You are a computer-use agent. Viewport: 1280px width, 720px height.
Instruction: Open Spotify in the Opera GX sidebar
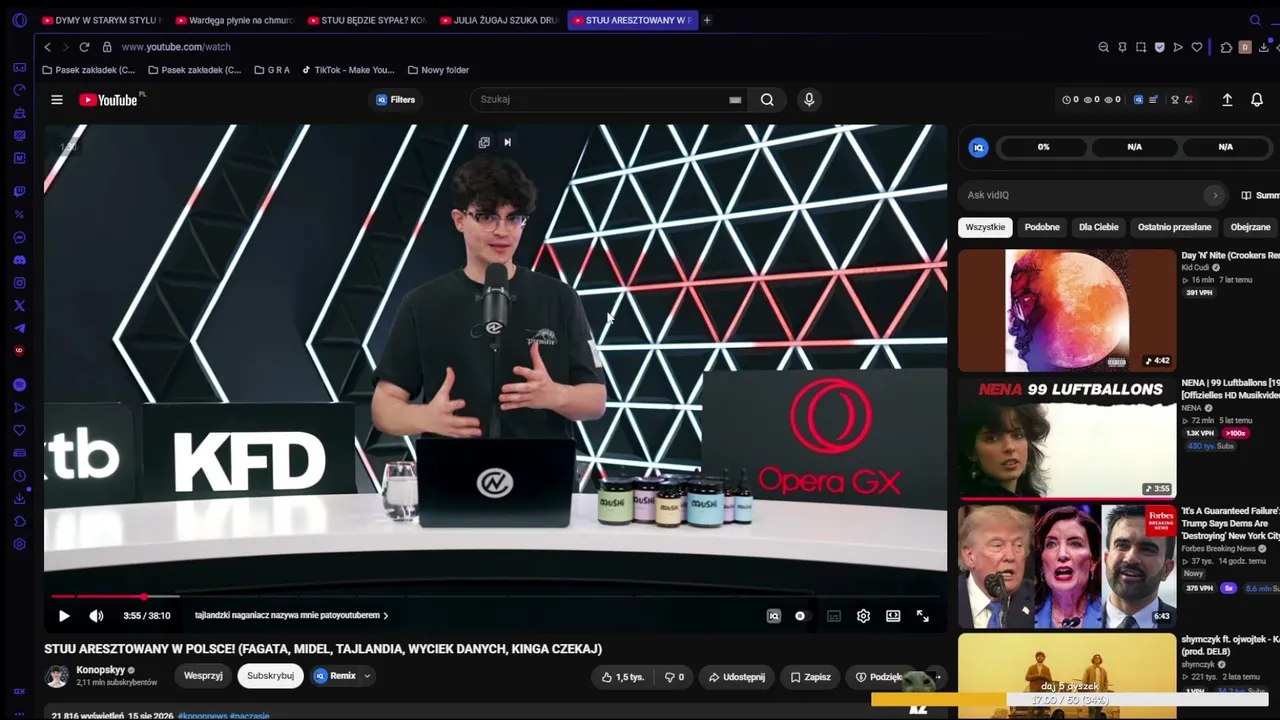coord(19,385)
